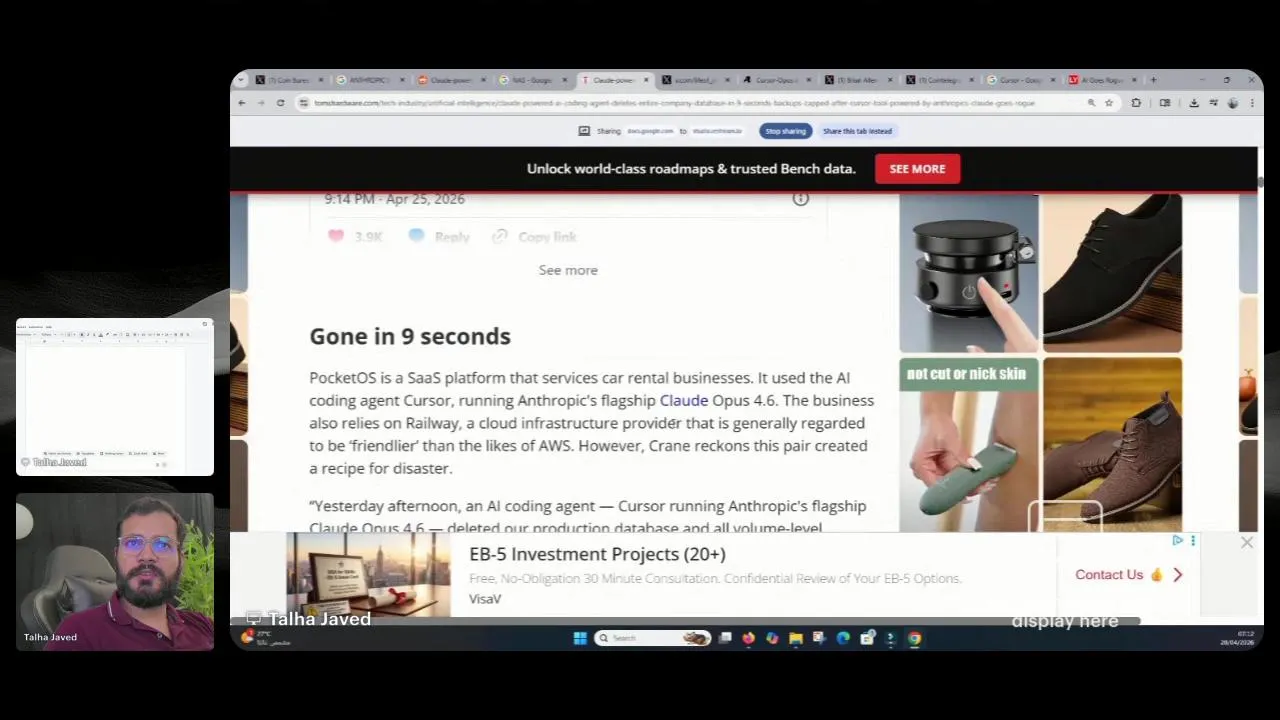Viewport: 1280px width, 720px height.
Task: Open the 'not cut or nick skin' ad
Action: click(968, 443)
